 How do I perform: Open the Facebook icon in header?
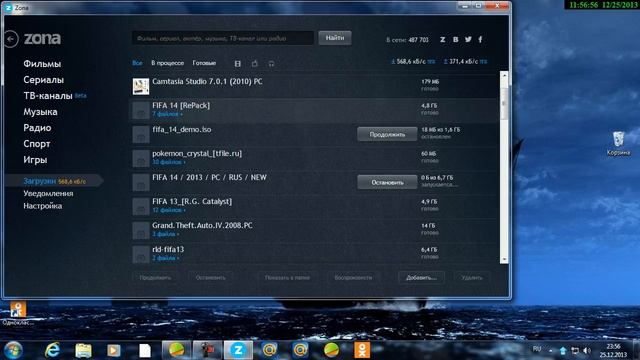click(480, 40)
